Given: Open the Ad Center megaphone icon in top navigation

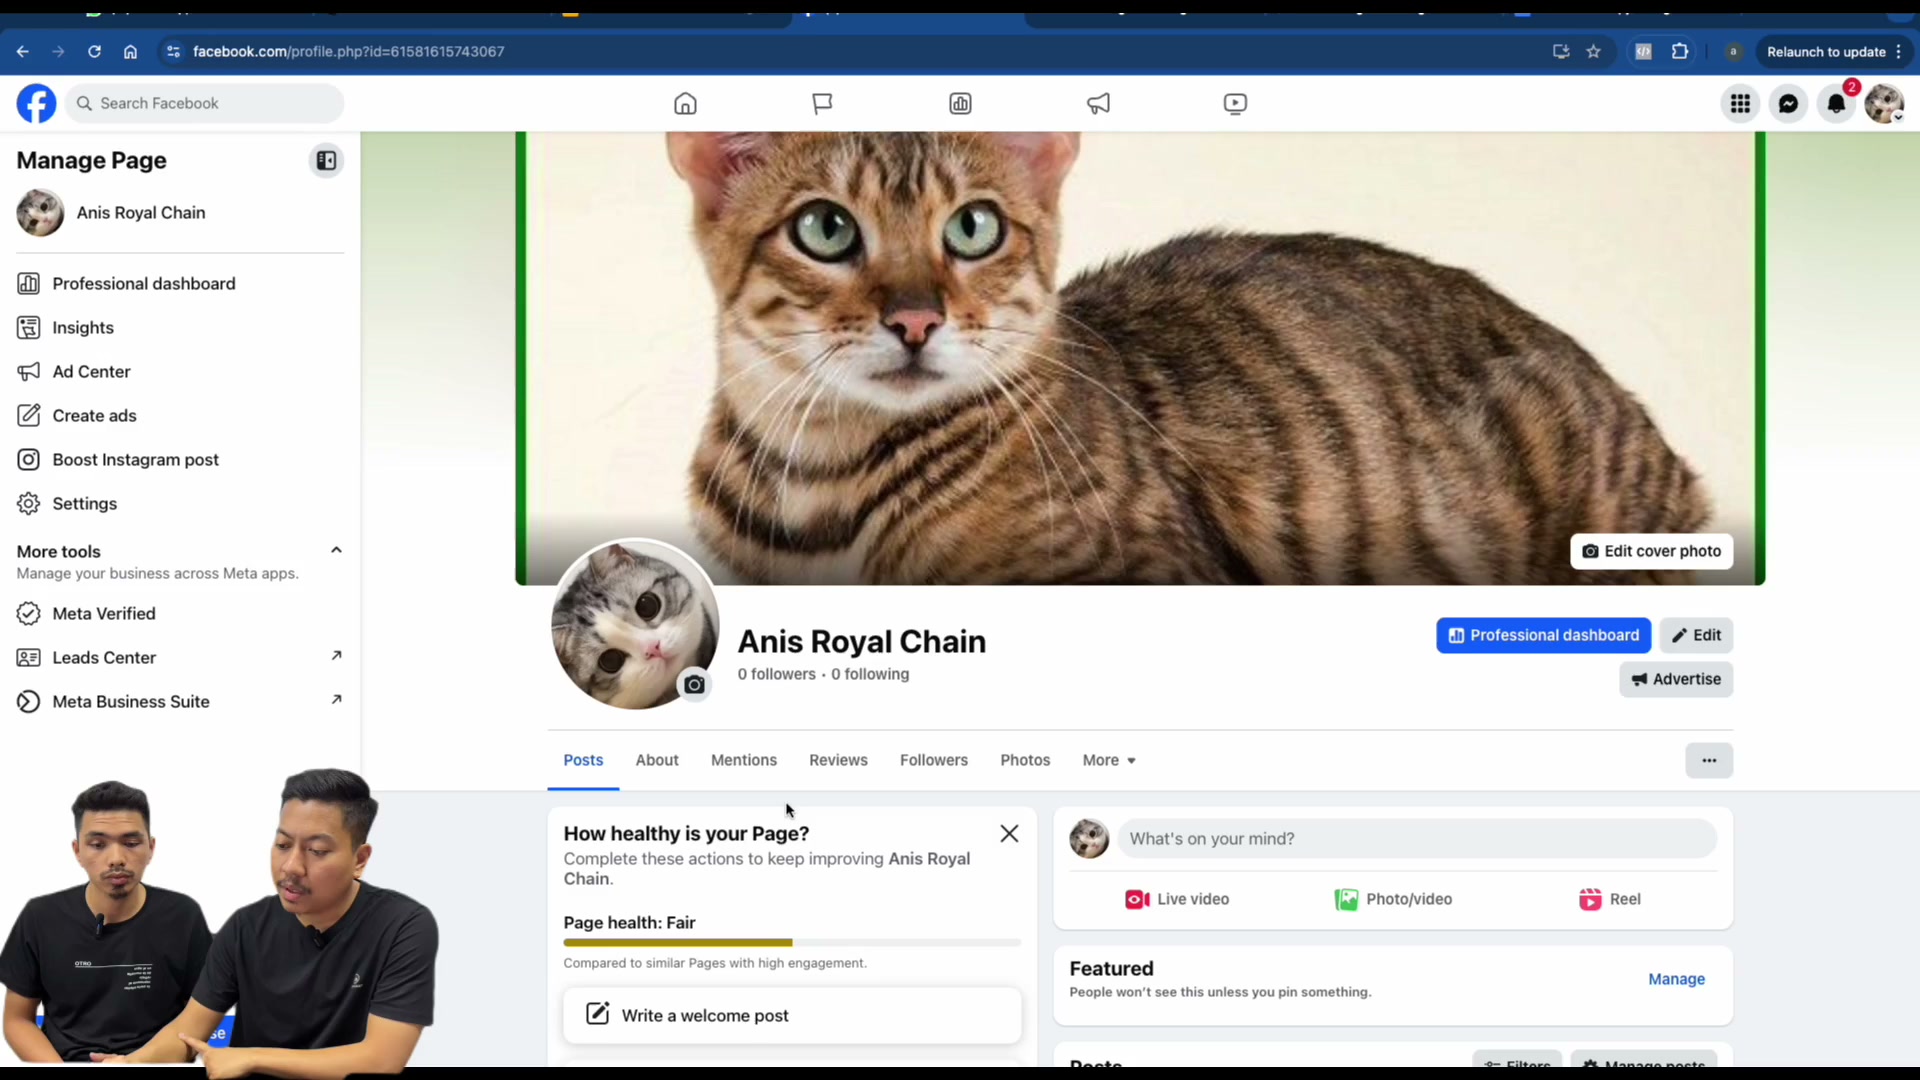Looking at the screenshot, I should (1098, 103).
